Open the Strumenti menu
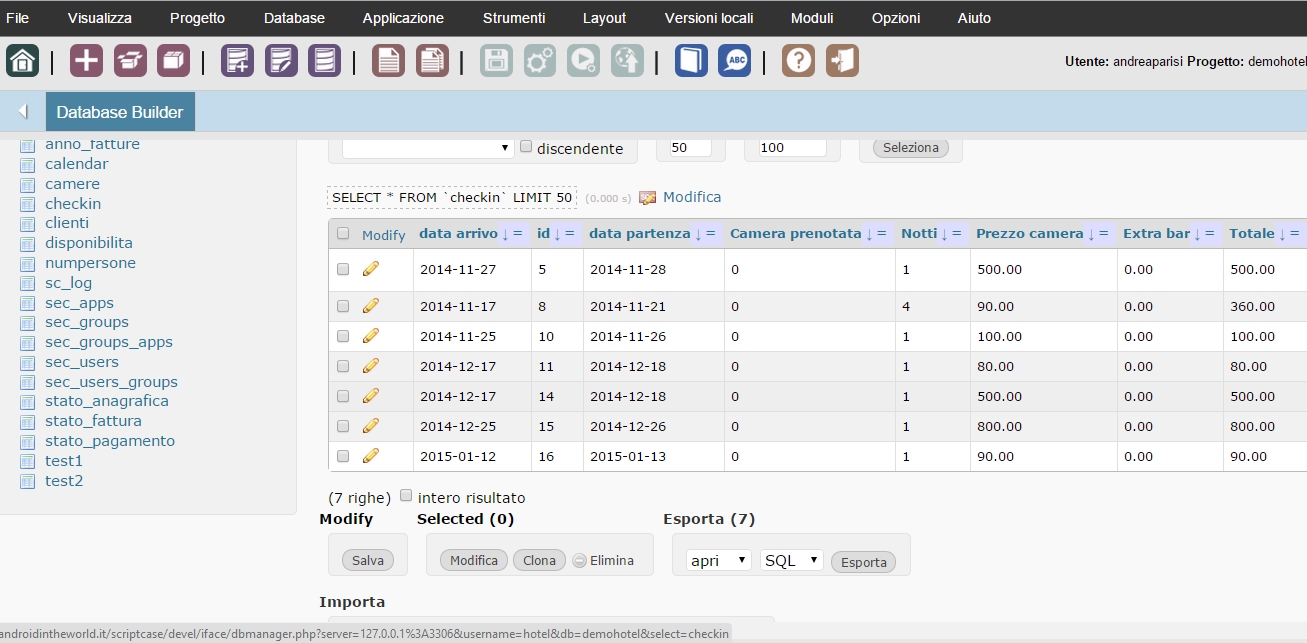 point(514,18)
